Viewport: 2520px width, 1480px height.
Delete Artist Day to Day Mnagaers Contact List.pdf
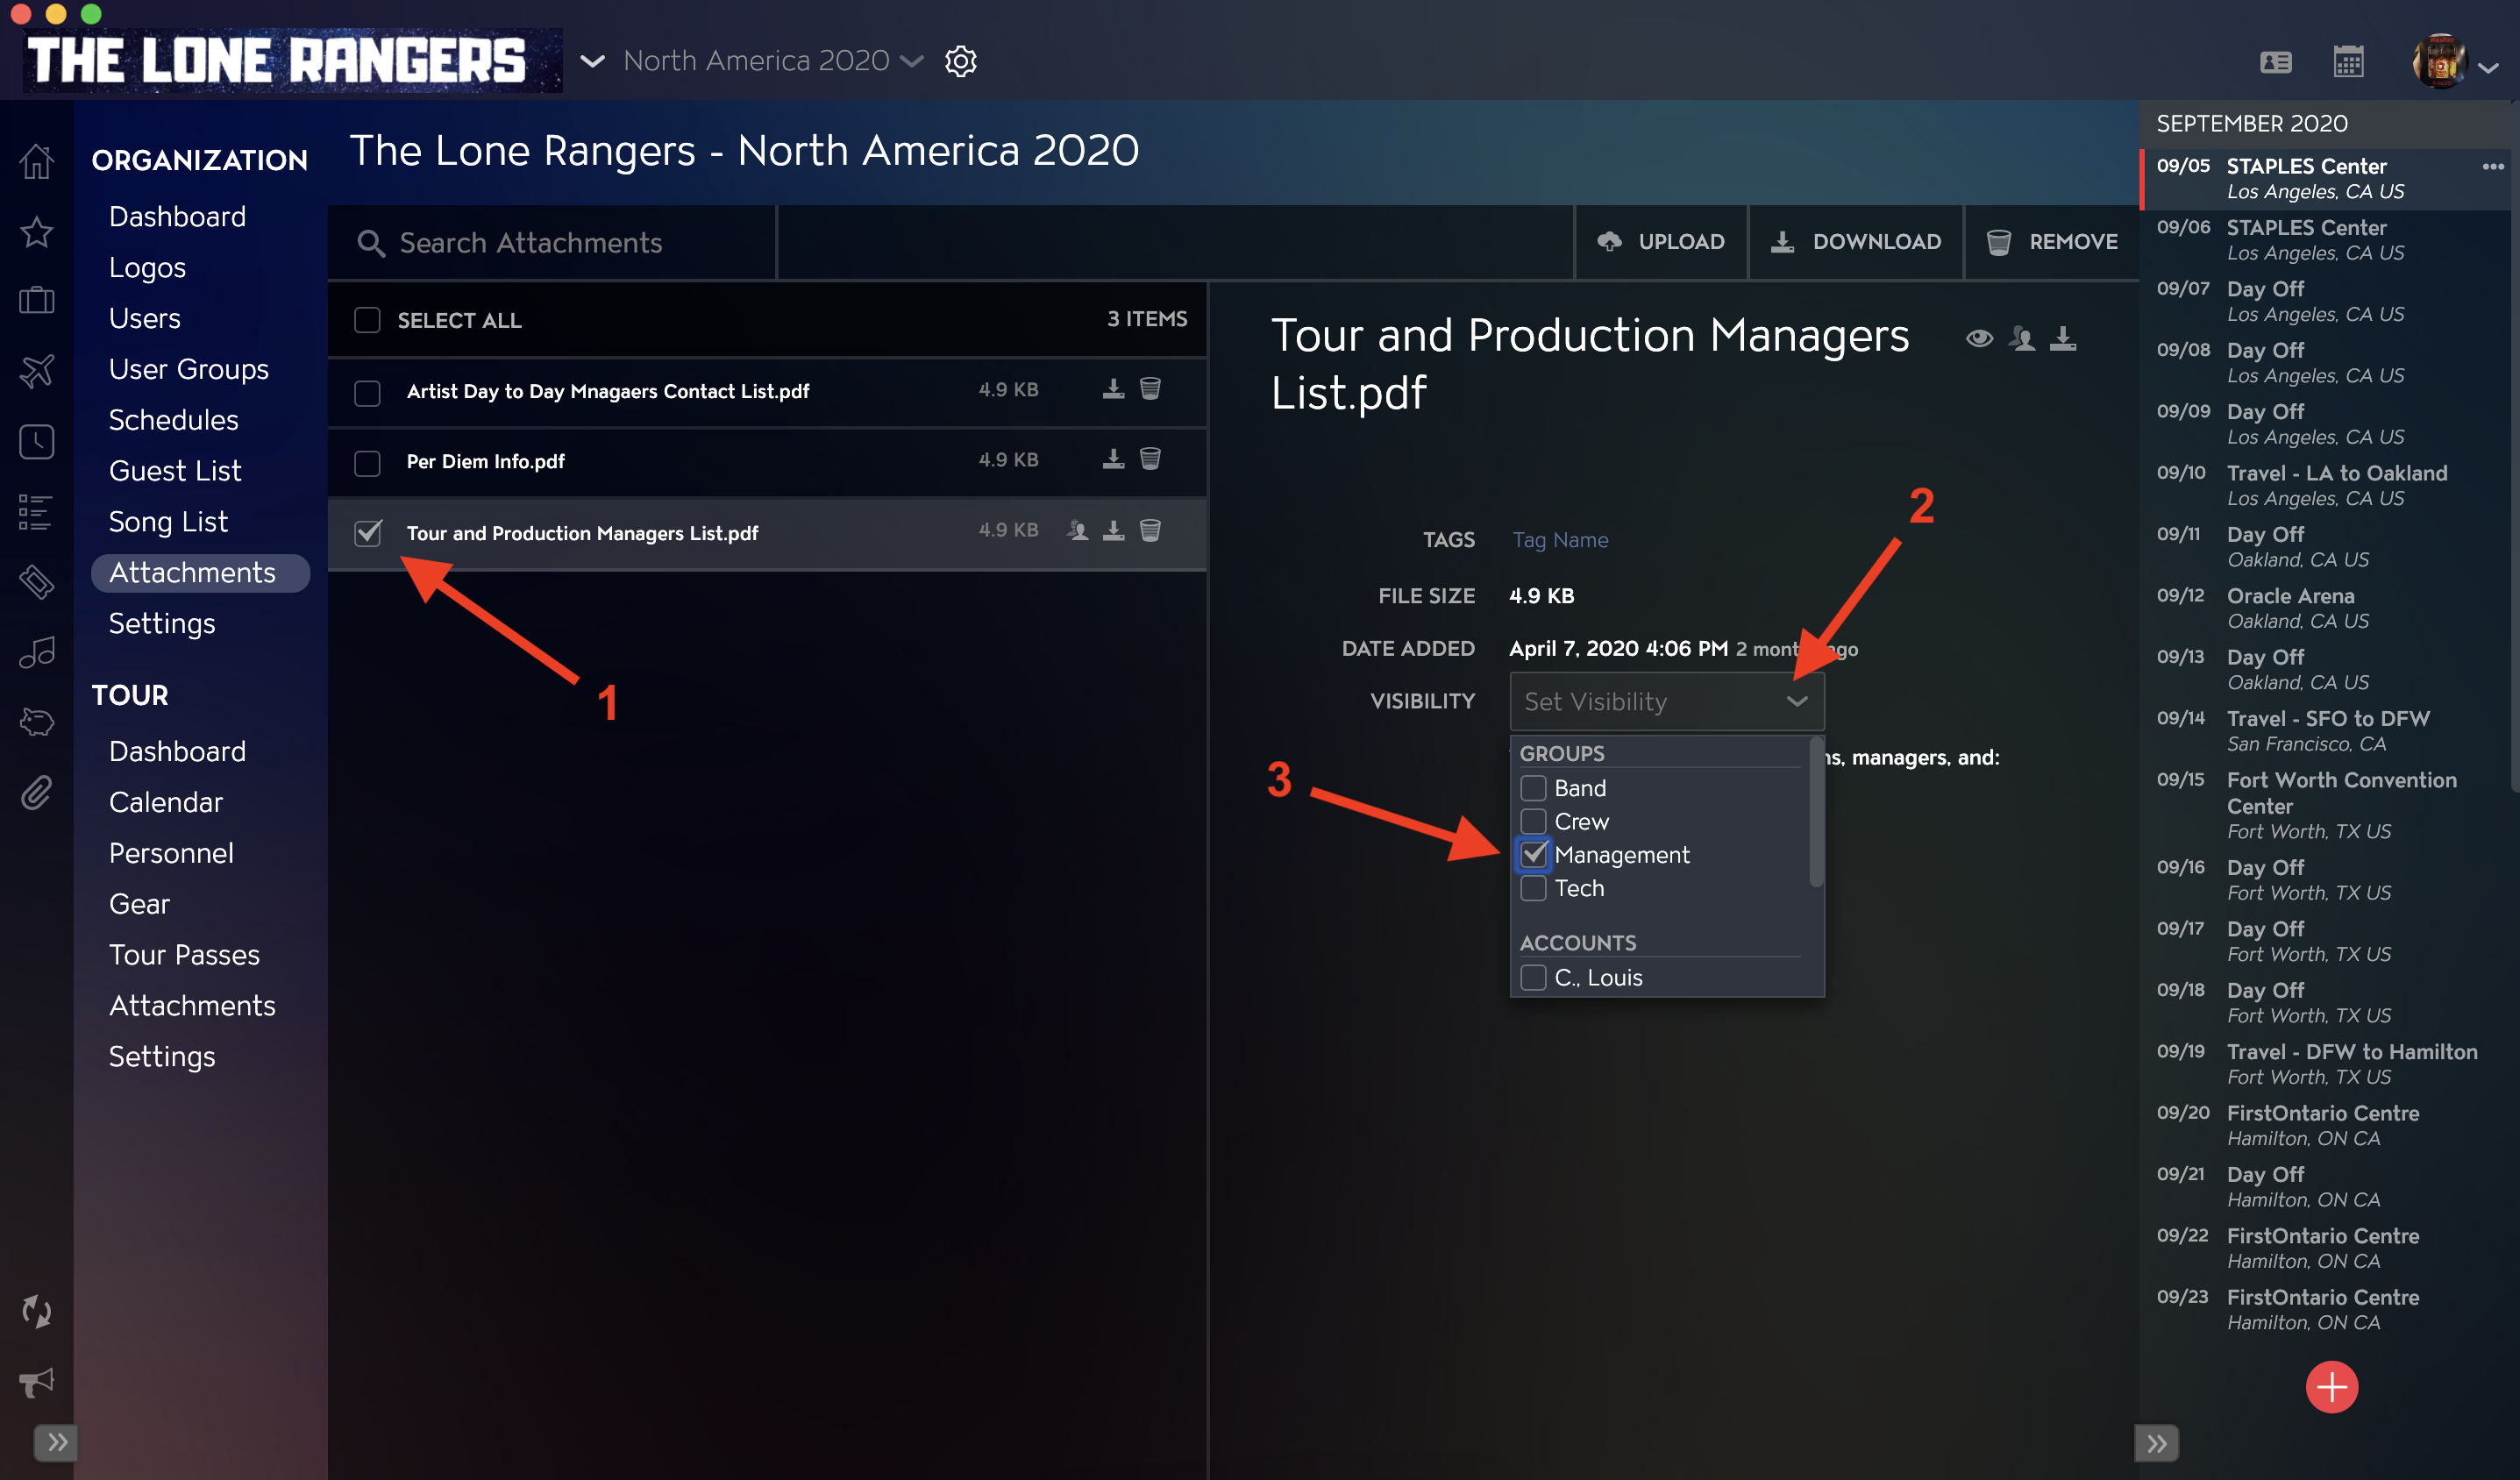[x=1150, y=389]
